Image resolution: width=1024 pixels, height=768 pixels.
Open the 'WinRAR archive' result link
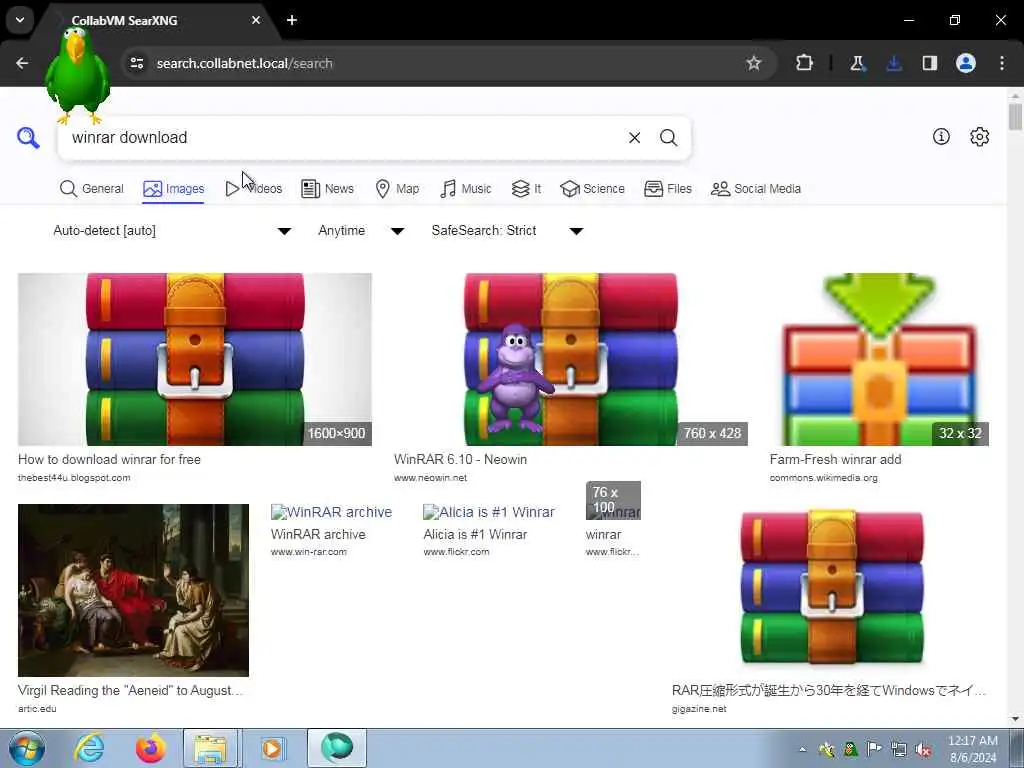318,534
